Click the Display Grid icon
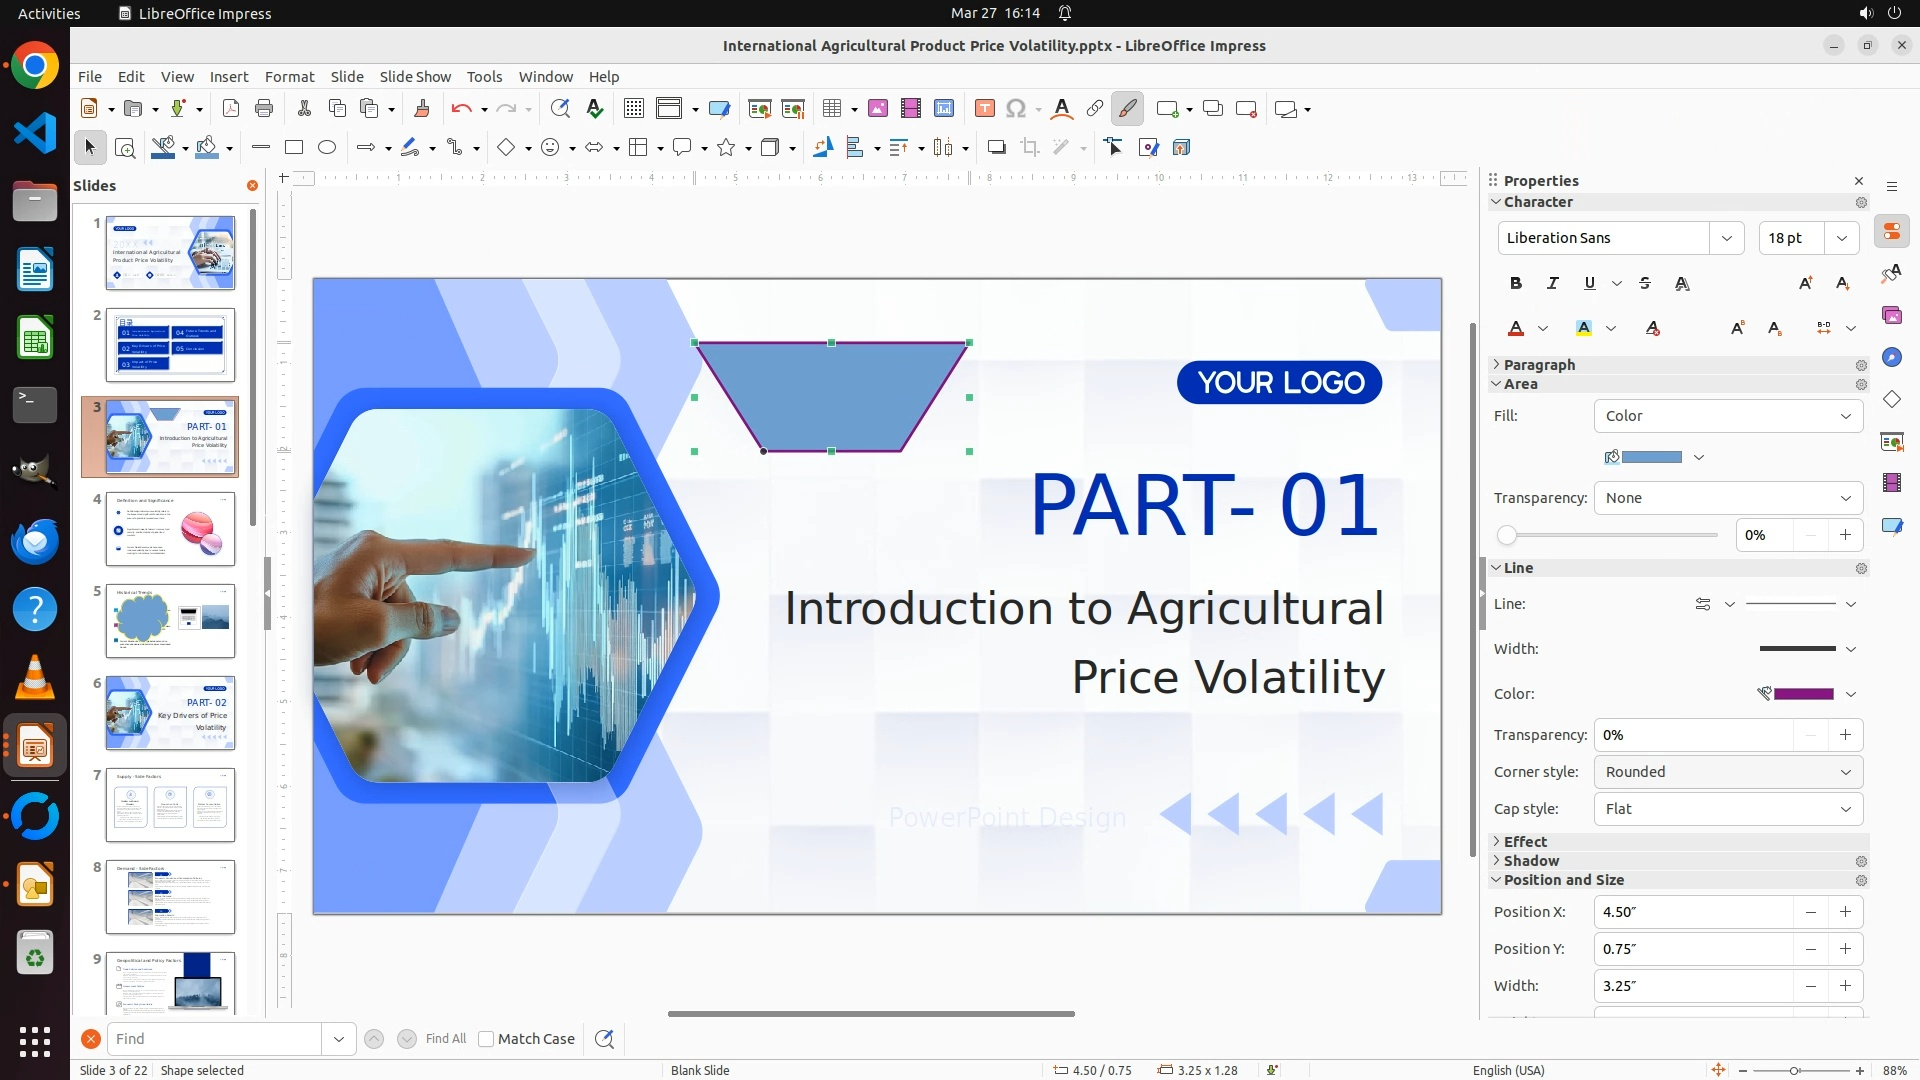The height and width of the screenshot is (1080, 1920). click(x=633, y=109)
